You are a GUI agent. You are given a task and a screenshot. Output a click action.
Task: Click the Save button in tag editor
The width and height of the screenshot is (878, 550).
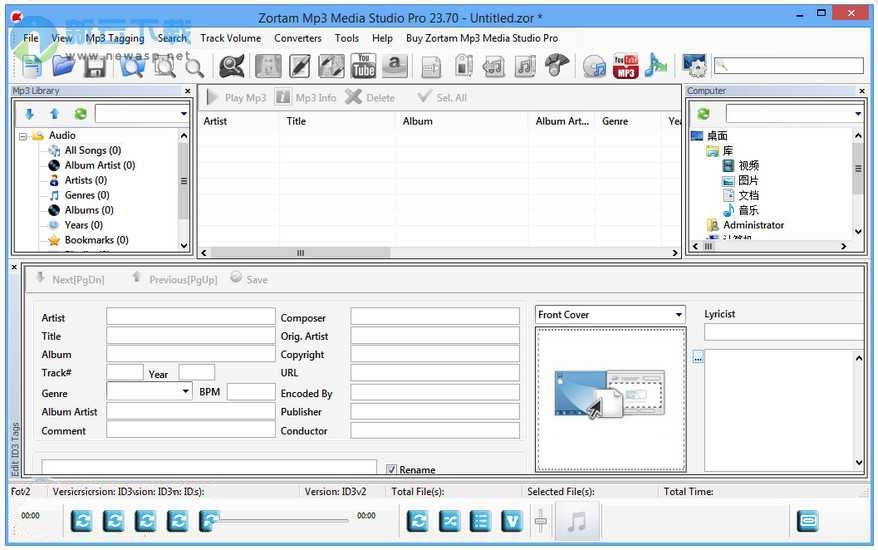249,279
